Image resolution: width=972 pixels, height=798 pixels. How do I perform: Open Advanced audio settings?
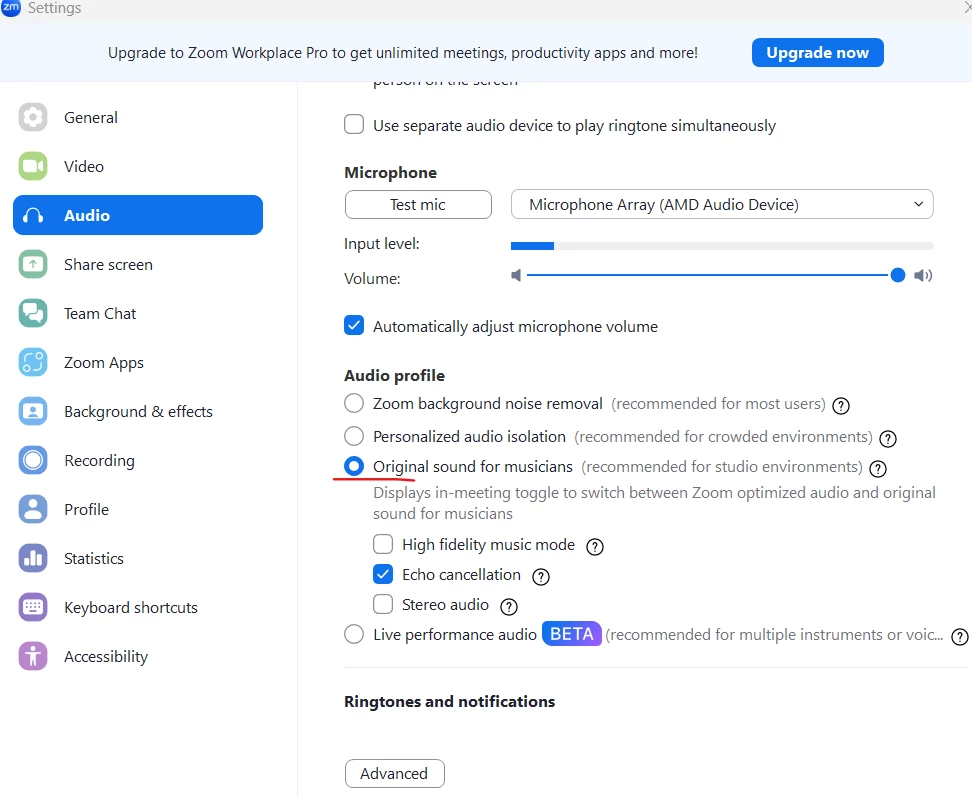395,773
